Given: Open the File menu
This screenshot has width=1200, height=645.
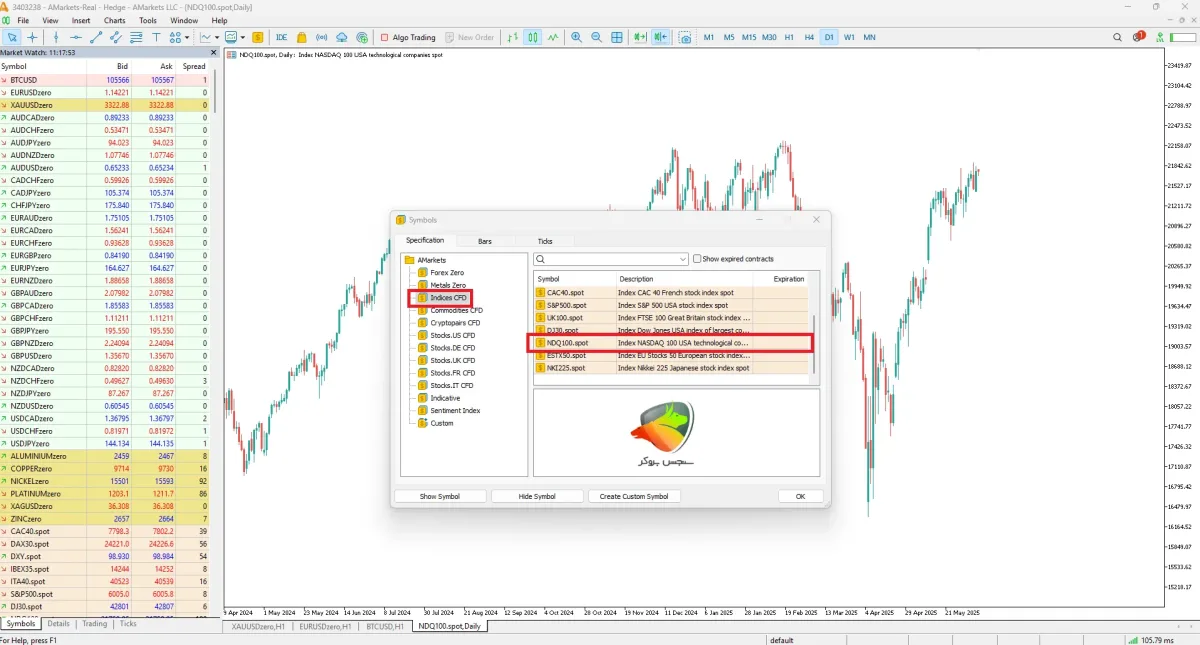Looking at the screenshot, I should point(23,20).
